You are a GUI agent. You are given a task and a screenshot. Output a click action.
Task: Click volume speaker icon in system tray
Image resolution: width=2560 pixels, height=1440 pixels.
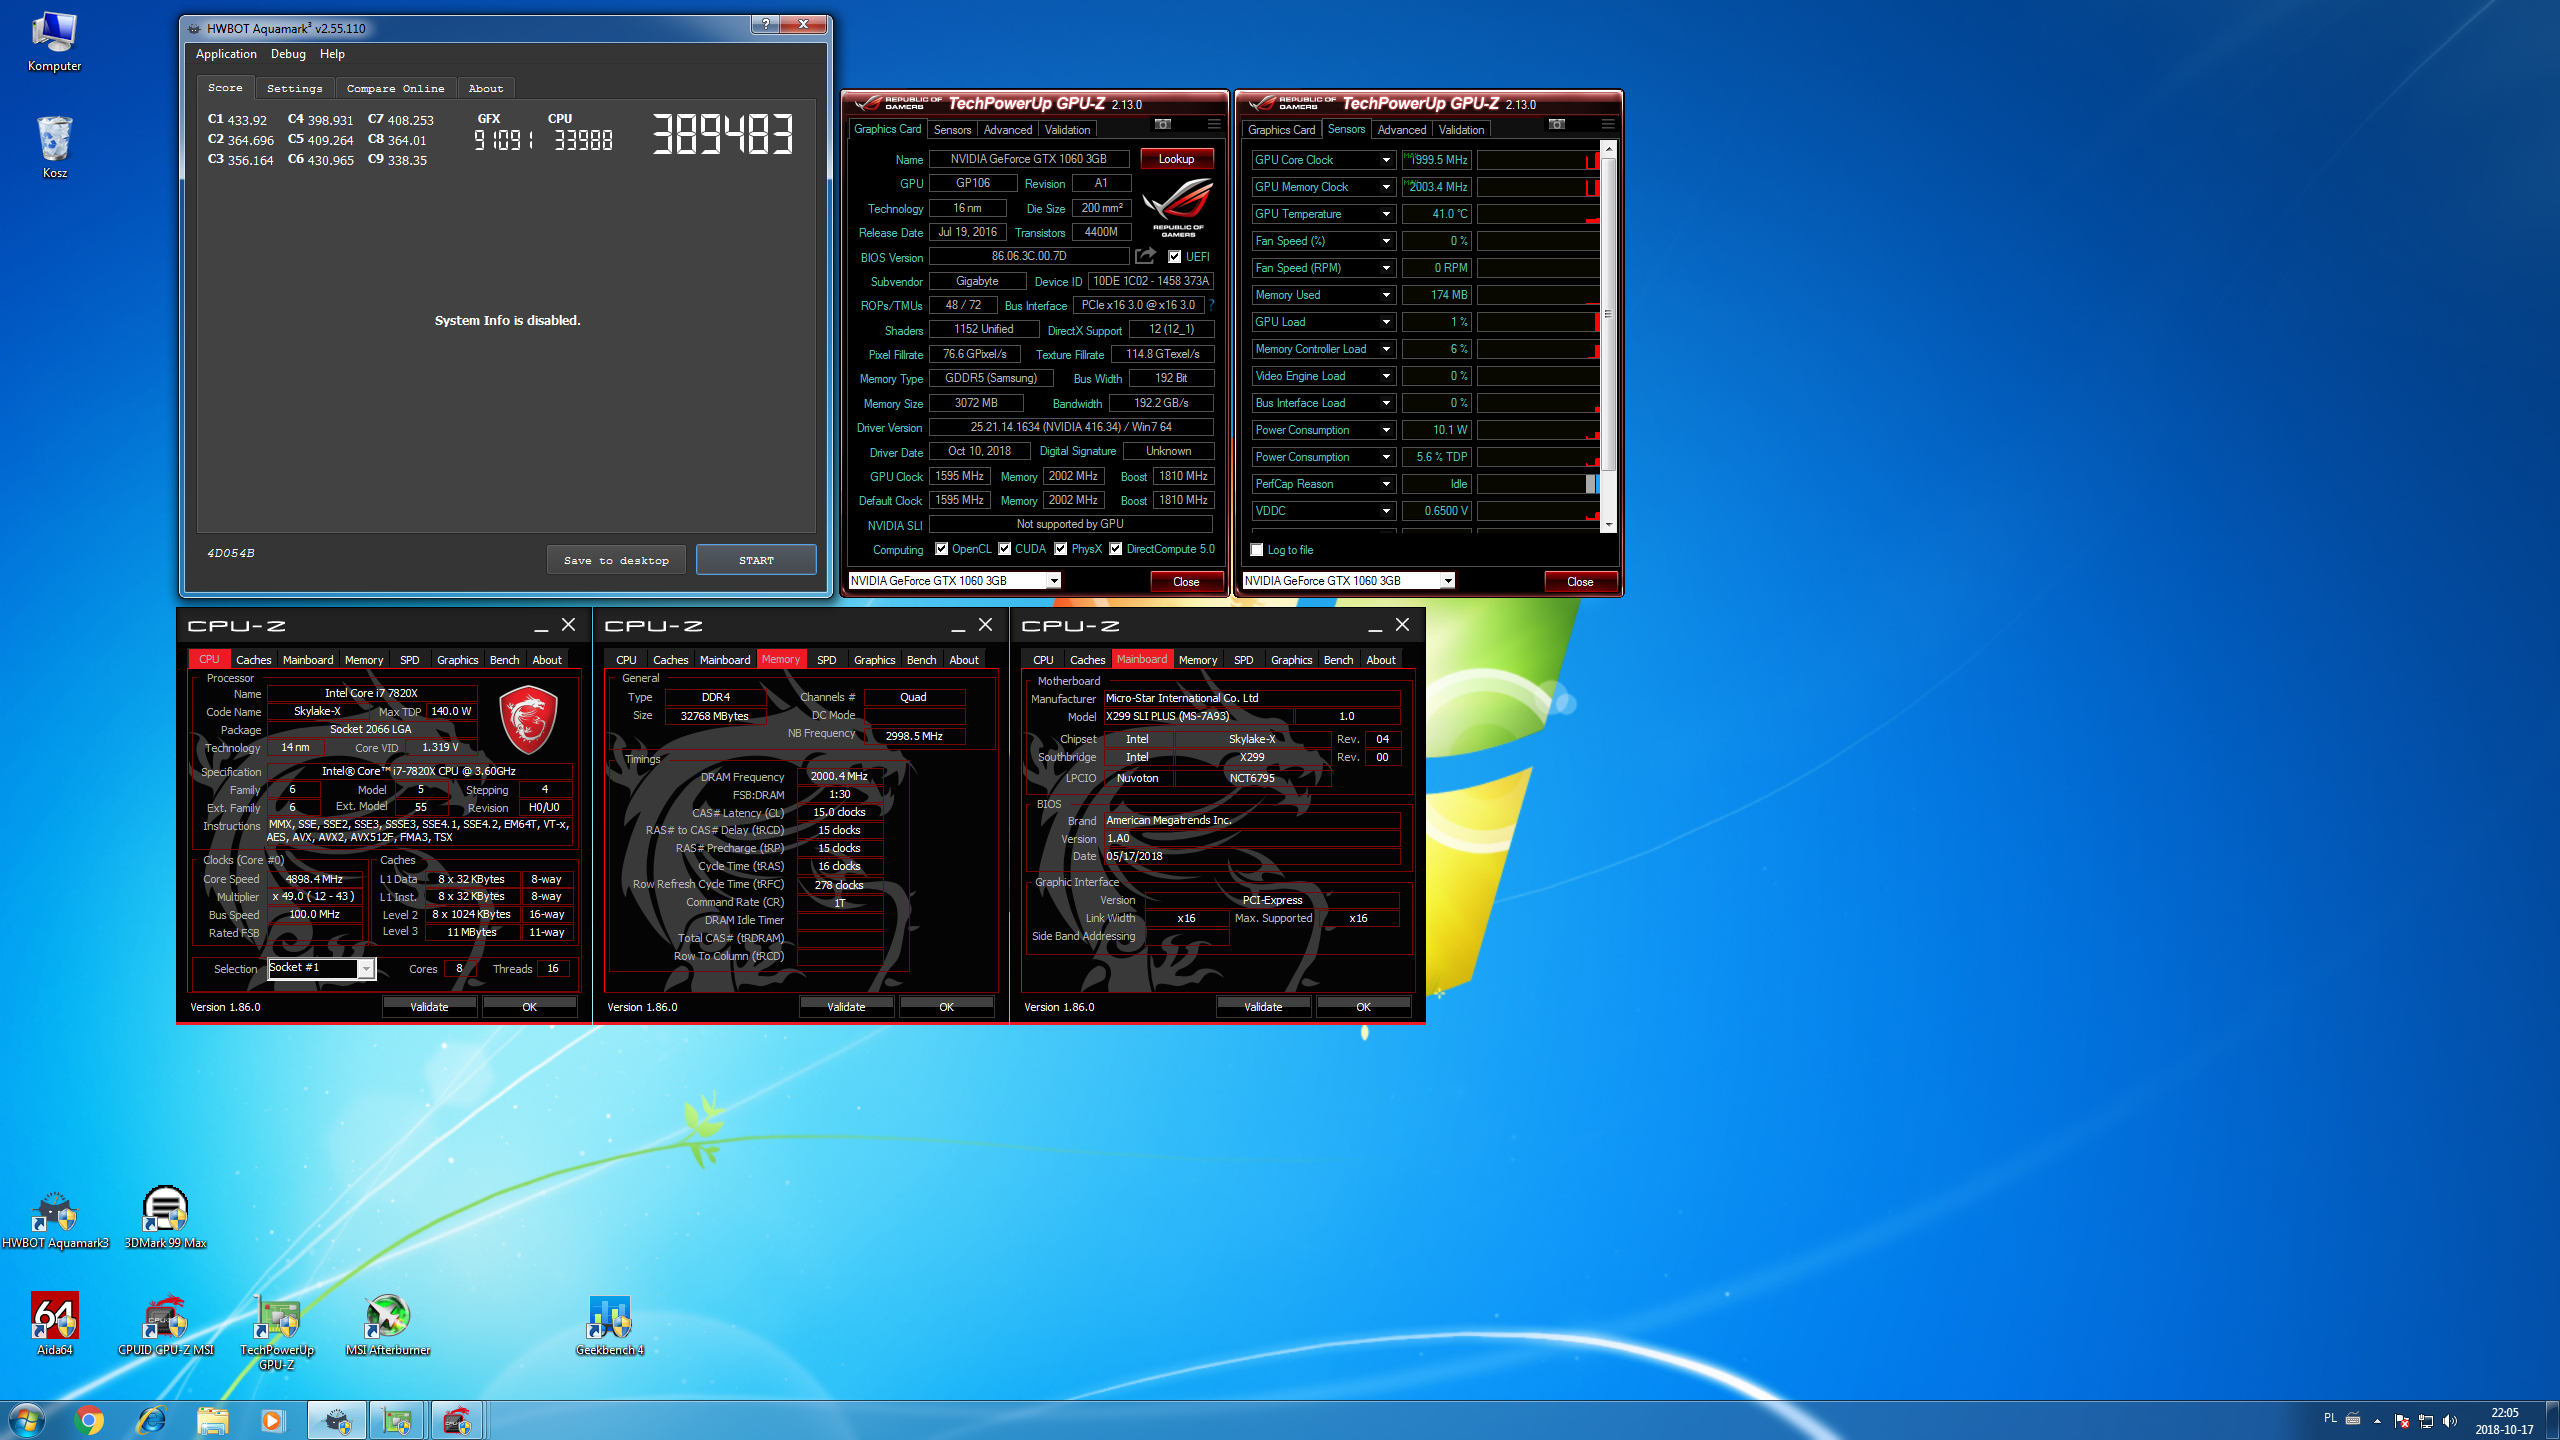pos(2449,1420)
